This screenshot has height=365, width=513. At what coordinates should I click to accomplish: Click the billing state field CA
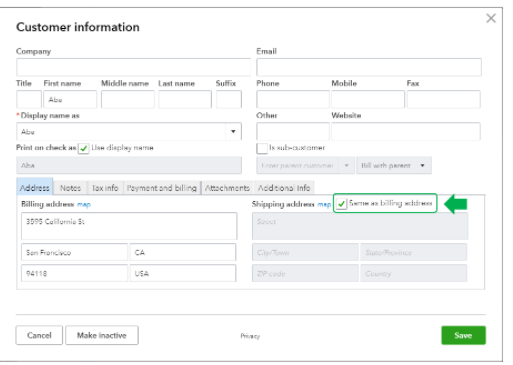(x=183, y=252)
